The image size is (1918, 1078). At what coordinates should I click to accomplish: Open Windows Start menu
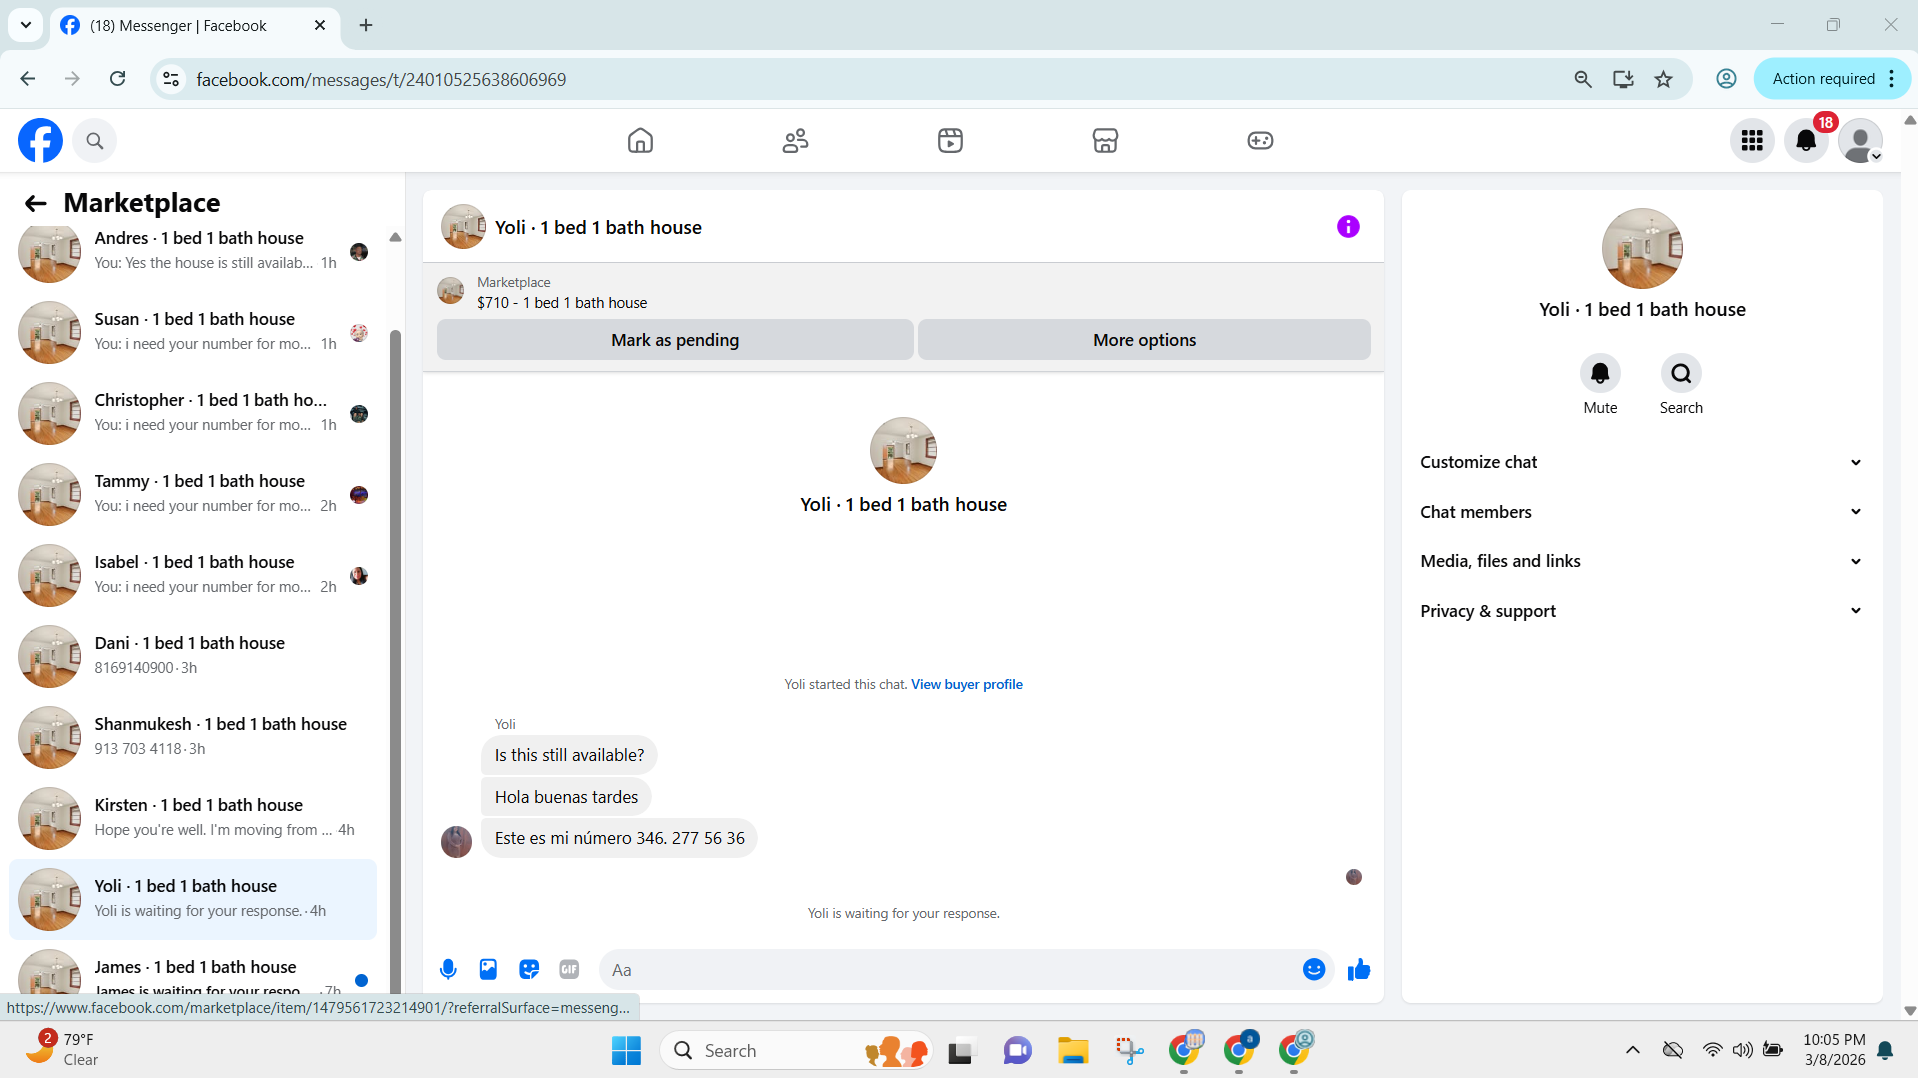[x=626, y=1050]
